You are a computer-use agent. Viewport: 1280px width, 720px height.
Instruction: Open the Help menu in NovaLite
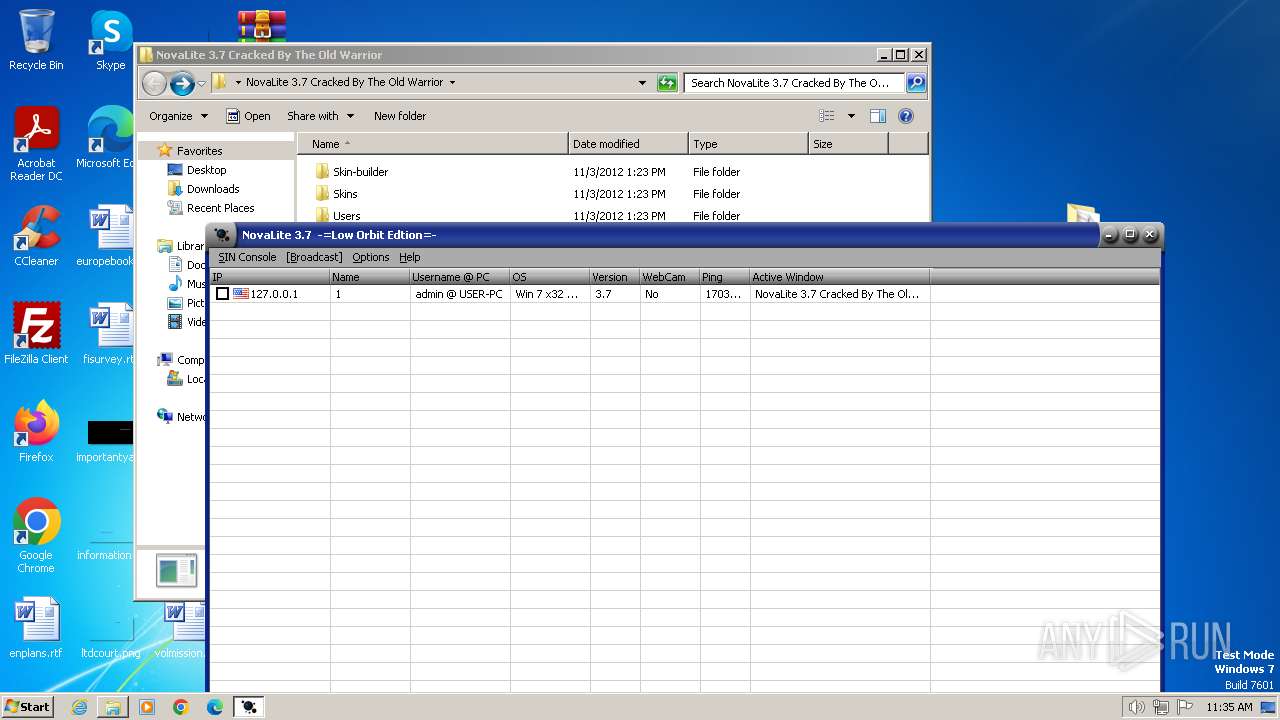point(410,257)
